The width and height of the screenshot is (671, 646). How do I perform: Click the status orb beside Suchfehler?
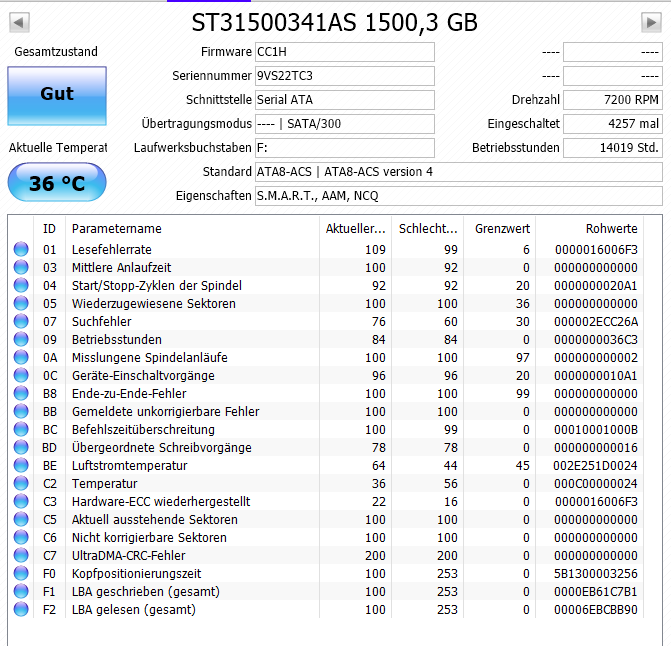[x=21, y=321]
